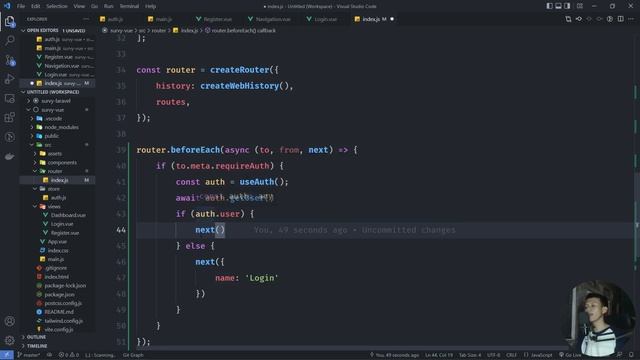Open the Explorer view in activity bar
Image resolution: width=640 pixels, height=360 pixels.
point(10,21)
